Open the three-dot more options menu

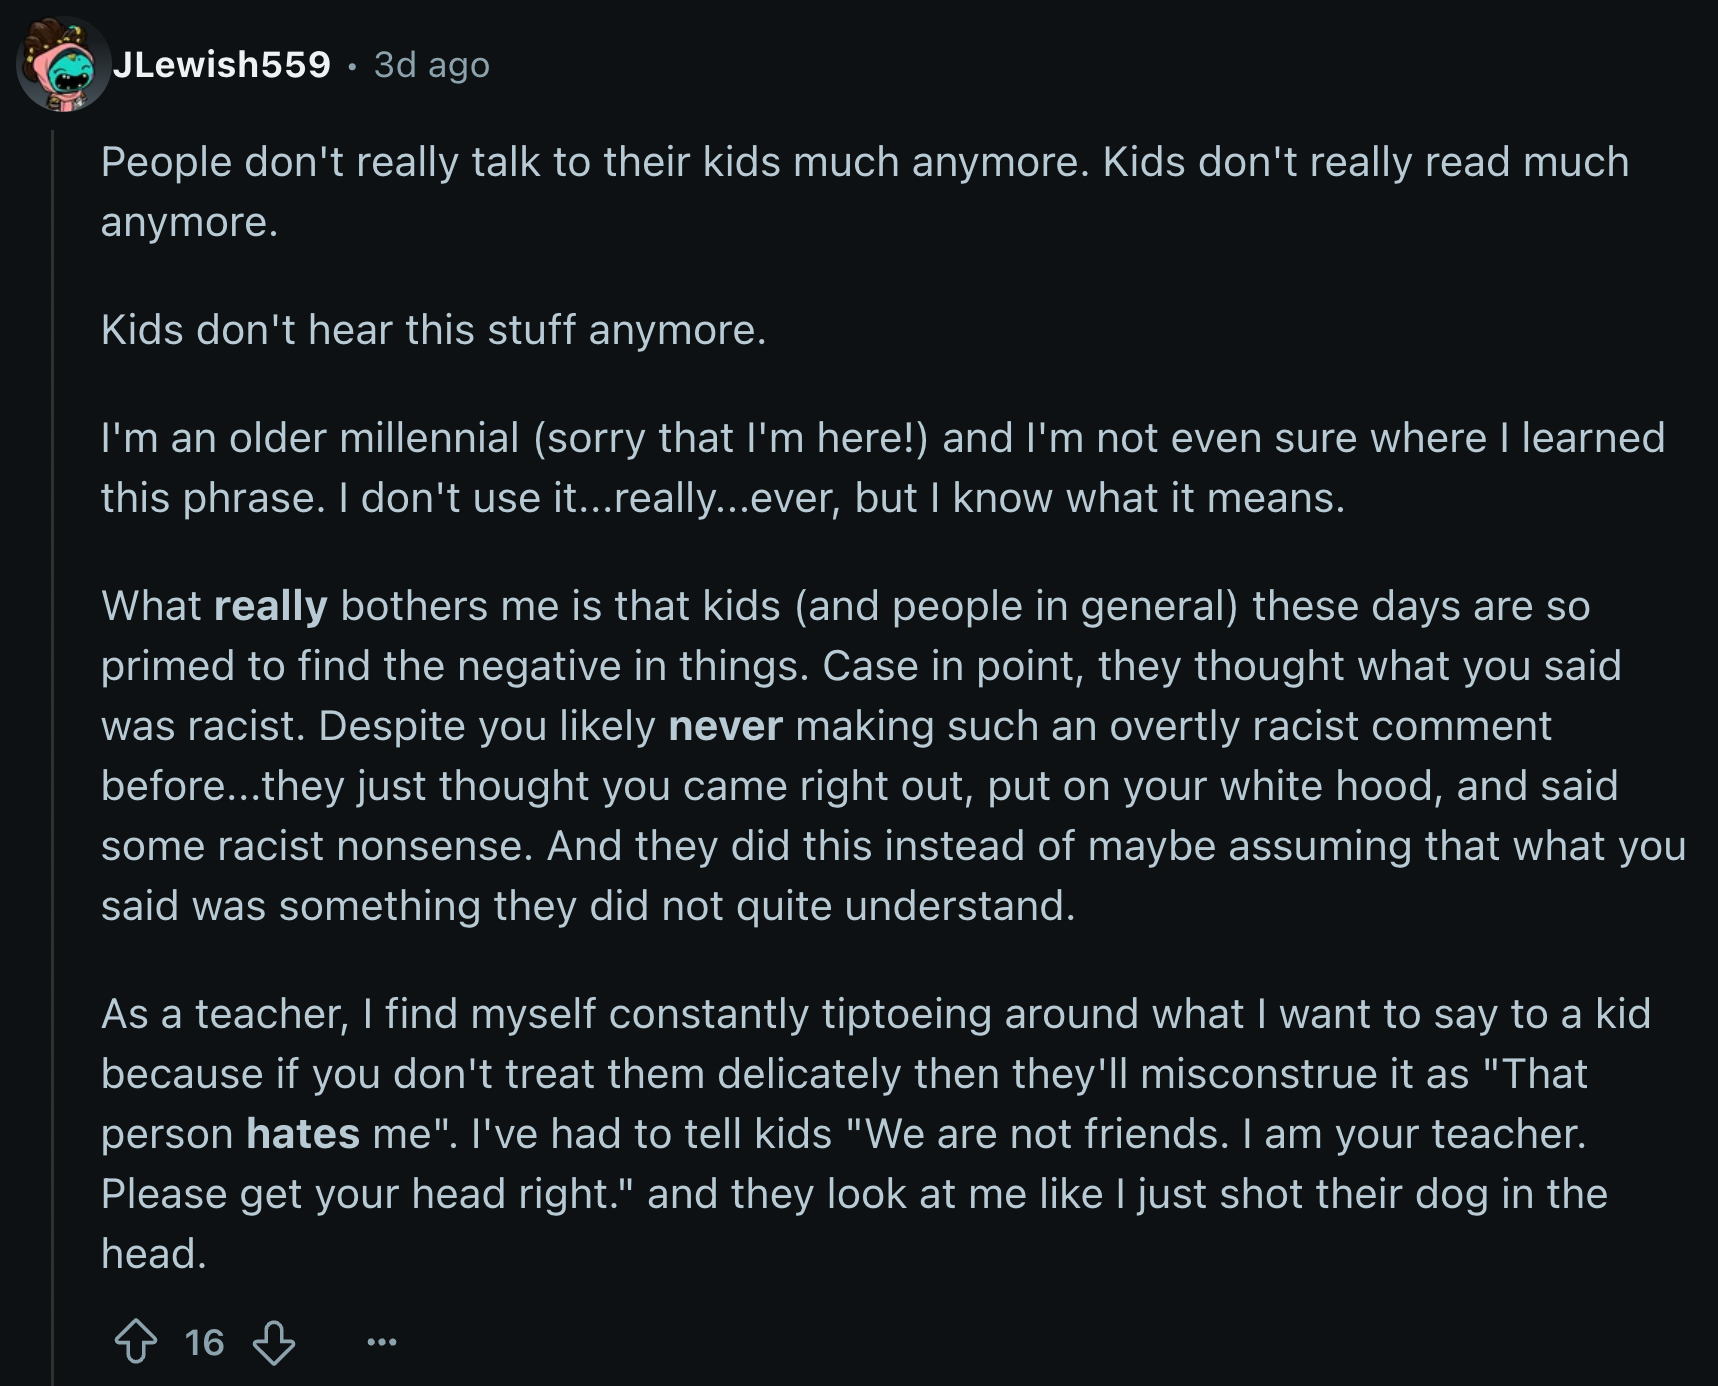(381, 1342)
